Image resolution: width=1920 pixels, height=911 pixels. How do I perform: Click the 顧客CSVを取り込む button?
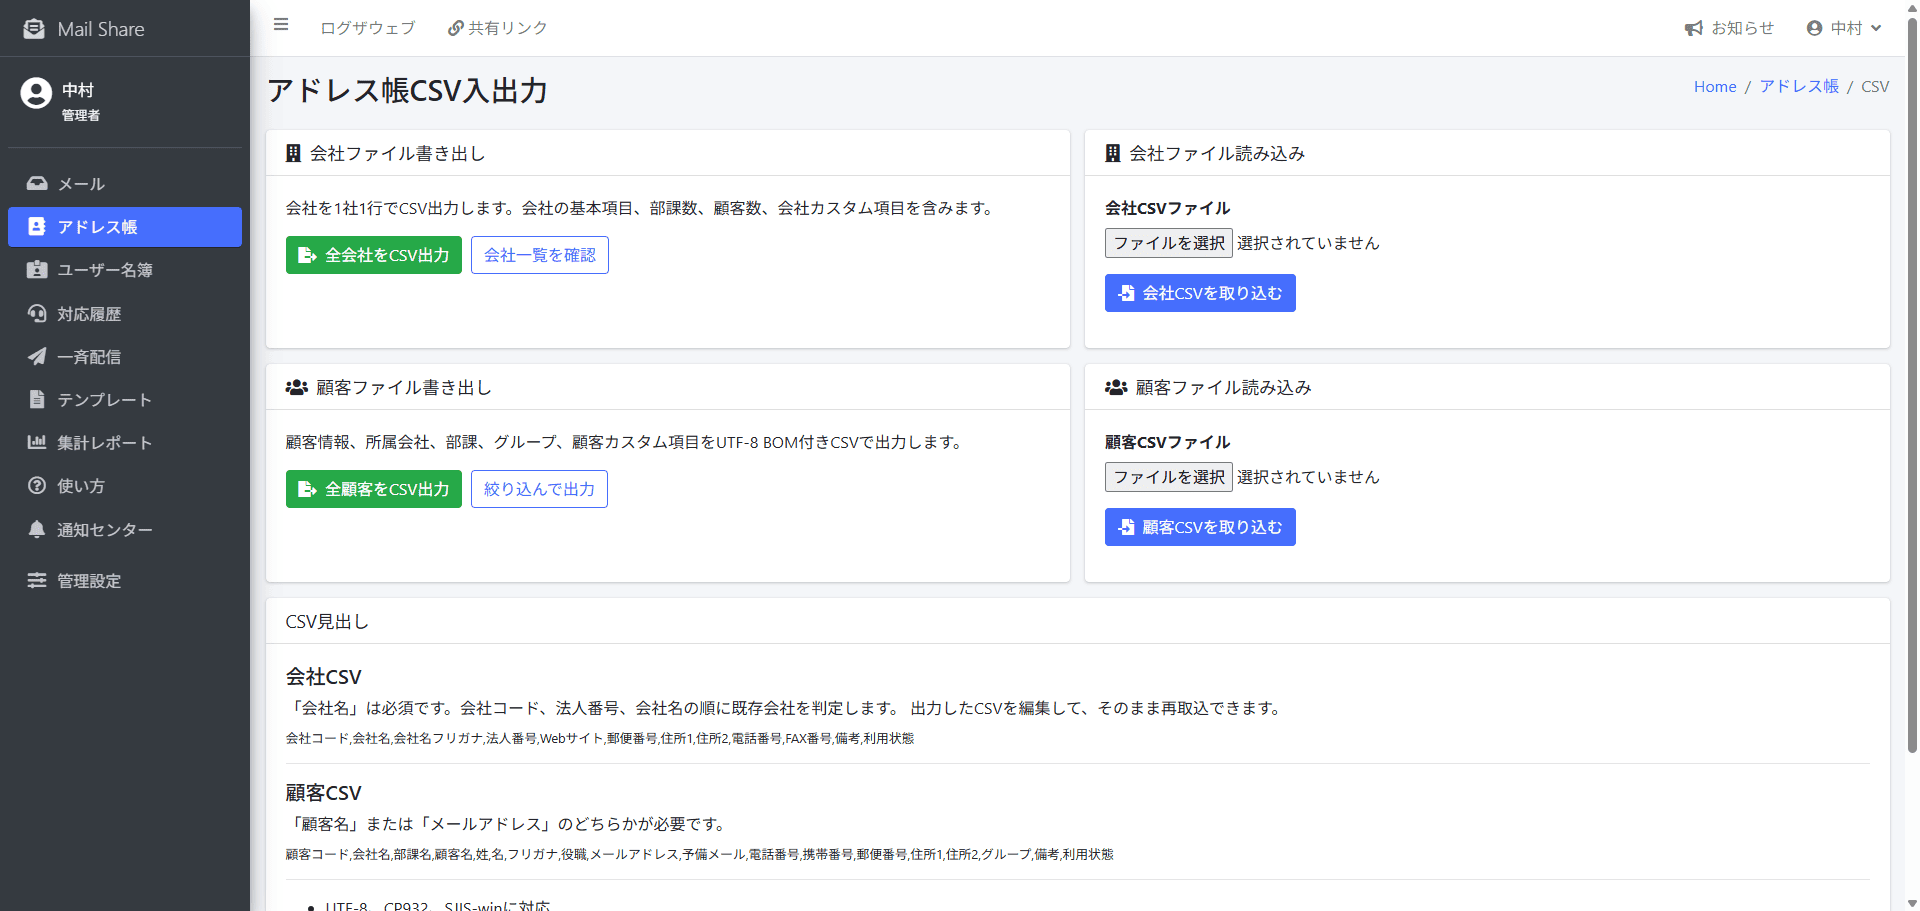1200,527
